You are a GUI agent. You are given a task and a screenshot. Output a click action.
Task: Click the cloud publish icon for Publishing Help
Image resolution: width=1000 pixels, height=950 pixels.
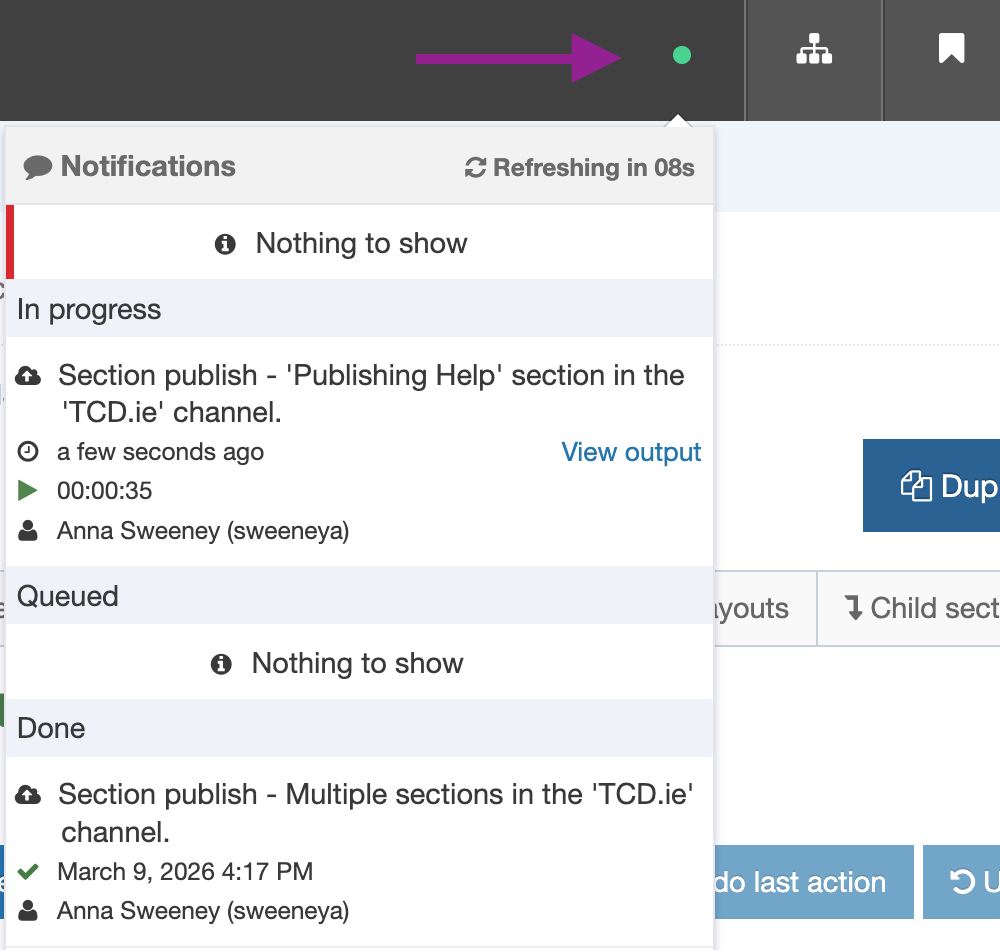click(28, 374)
